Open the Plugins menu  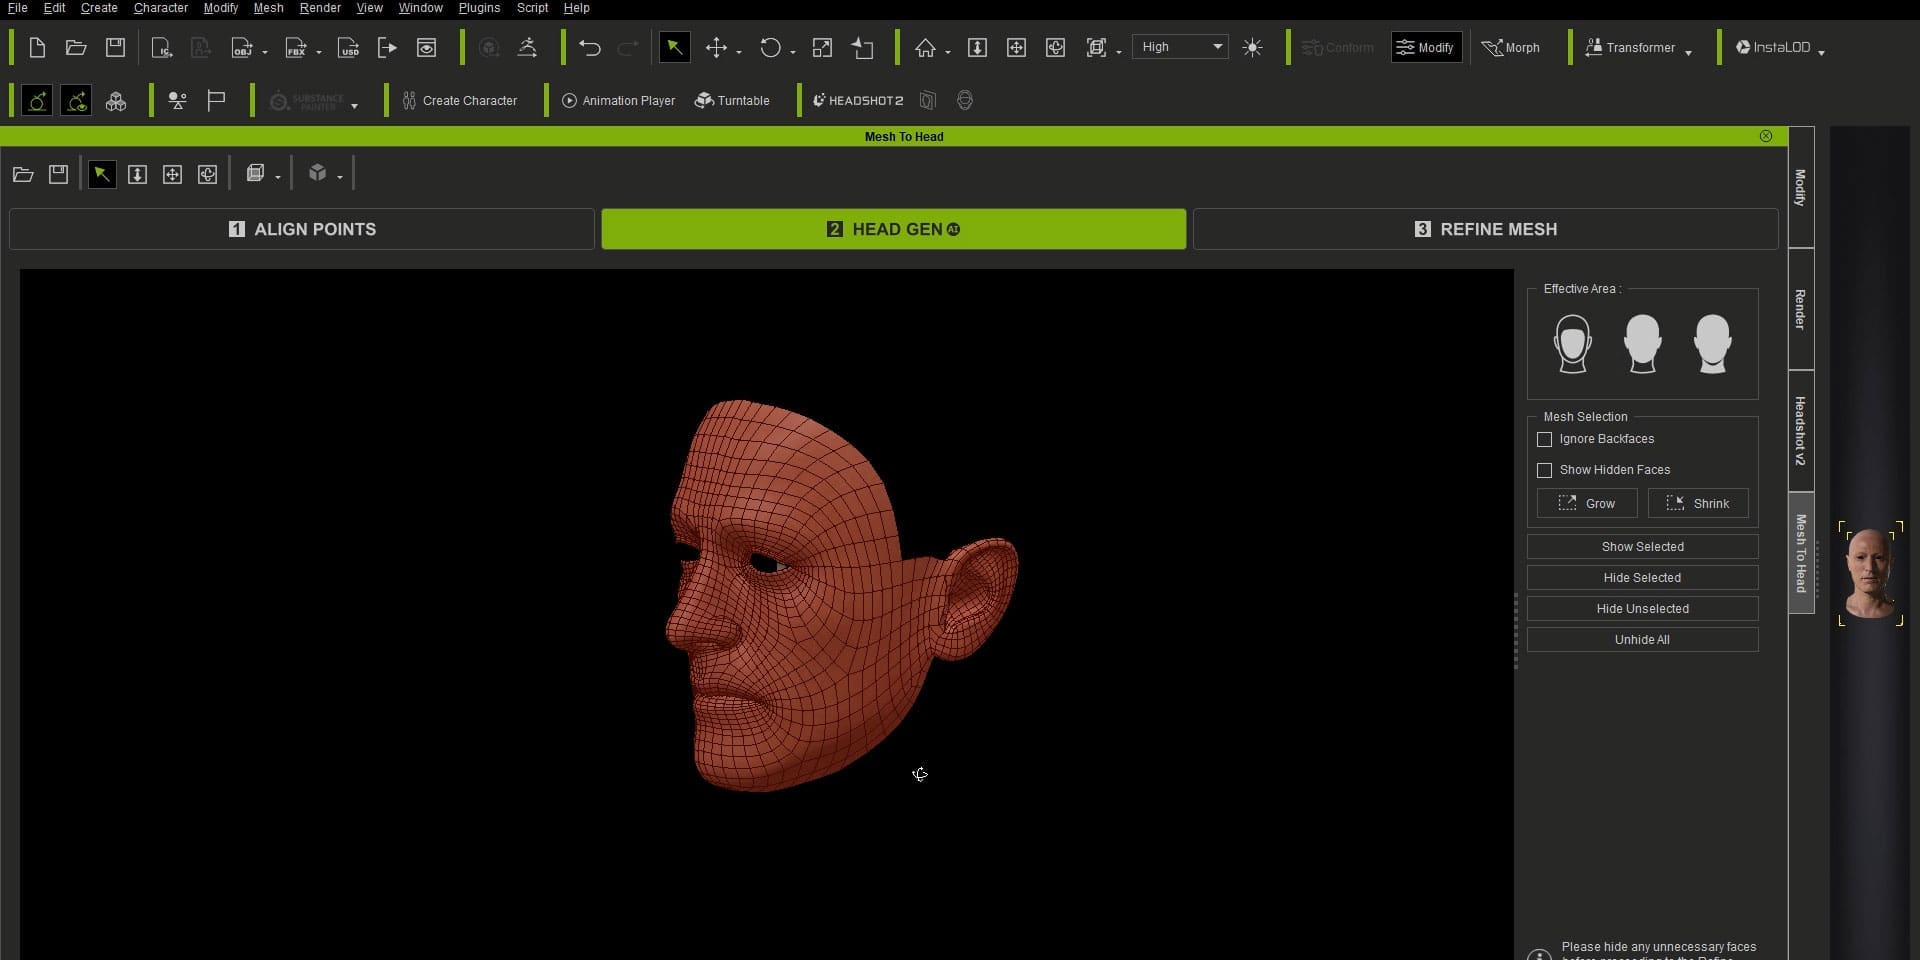click(478, 8)
